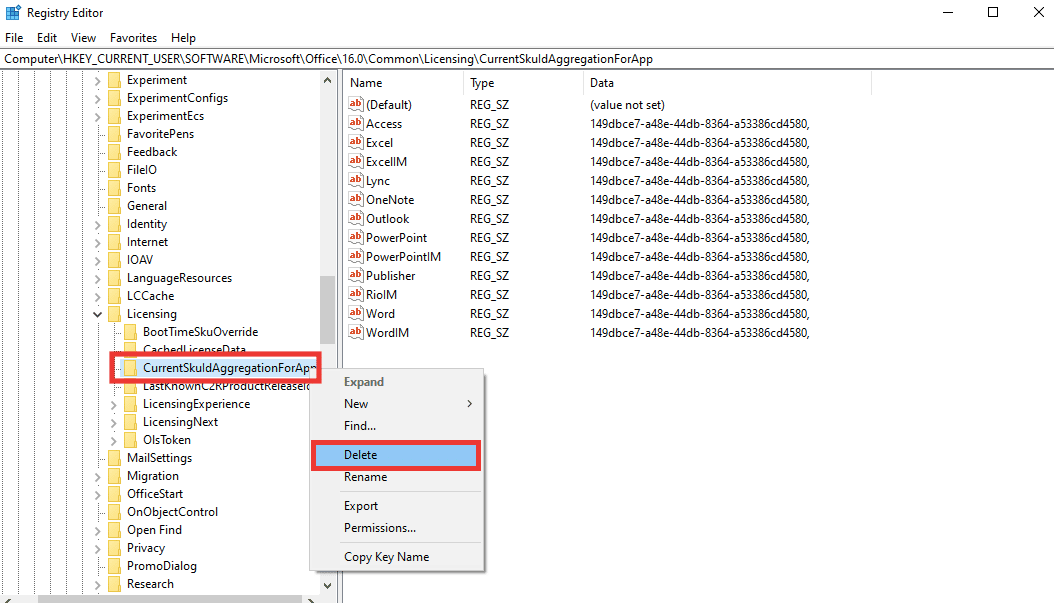Select the Publisher value string icon
Image resolution: width=1054 pixels, height=603 pixels.
click(356, 275)
